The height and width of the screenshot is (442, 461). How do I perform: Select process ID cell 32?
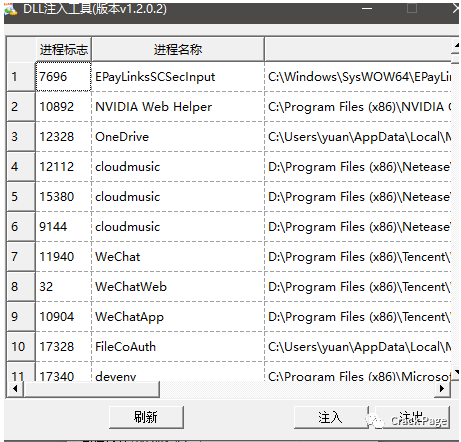pyautogui.click(x=63, y=287)
